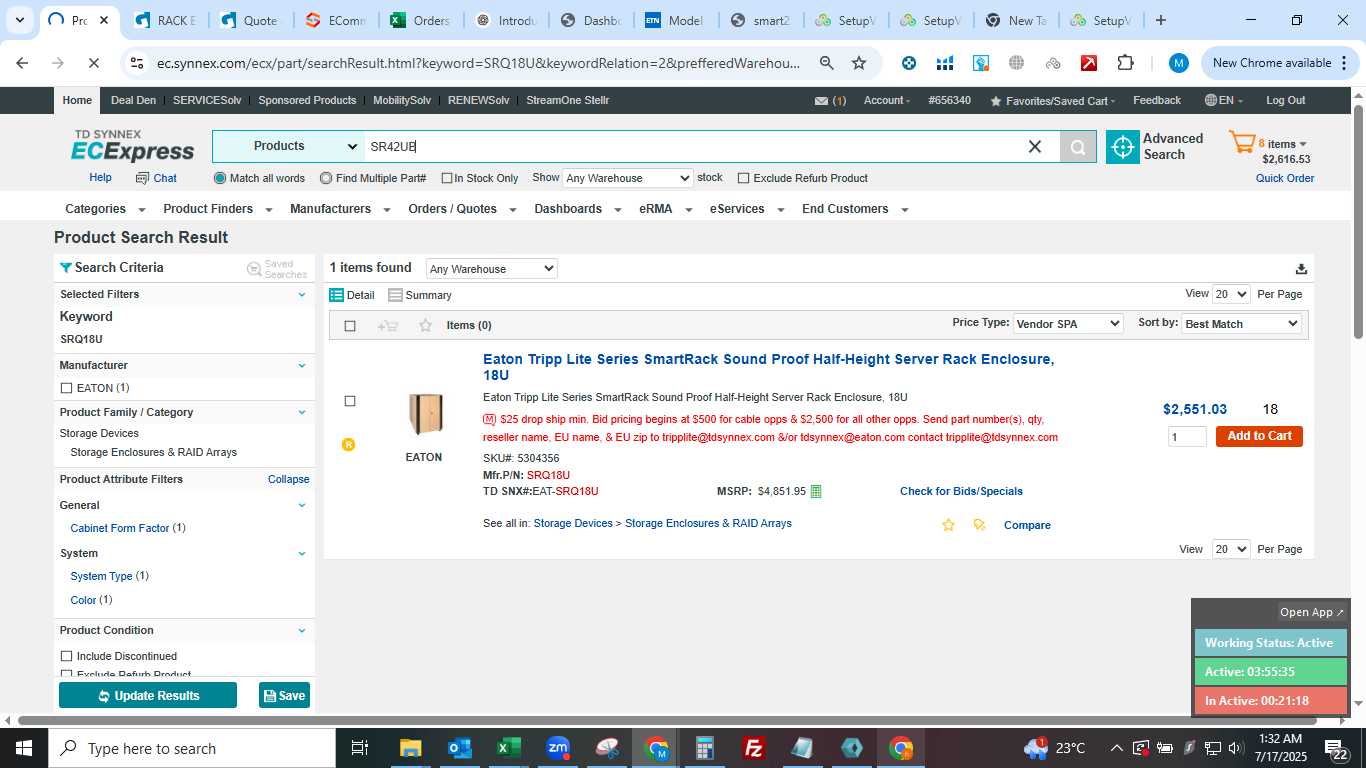Click Update Results button
The width and height of the screenshot is (1366, 768).
(148, 695)
